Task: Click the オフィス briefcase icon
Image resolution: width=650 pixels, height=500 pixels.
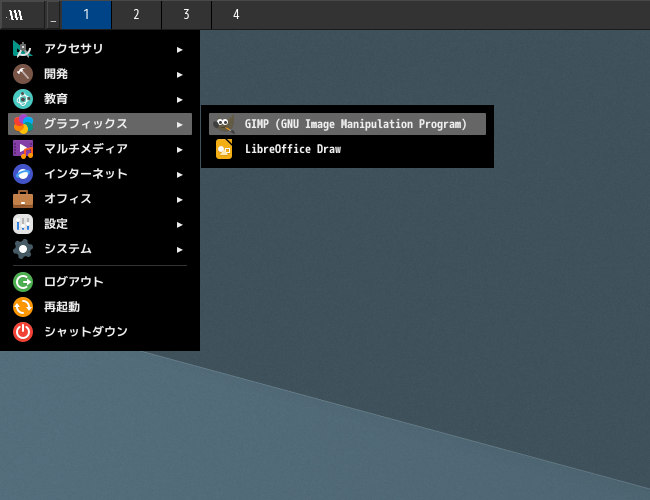Action: point(23,199)
